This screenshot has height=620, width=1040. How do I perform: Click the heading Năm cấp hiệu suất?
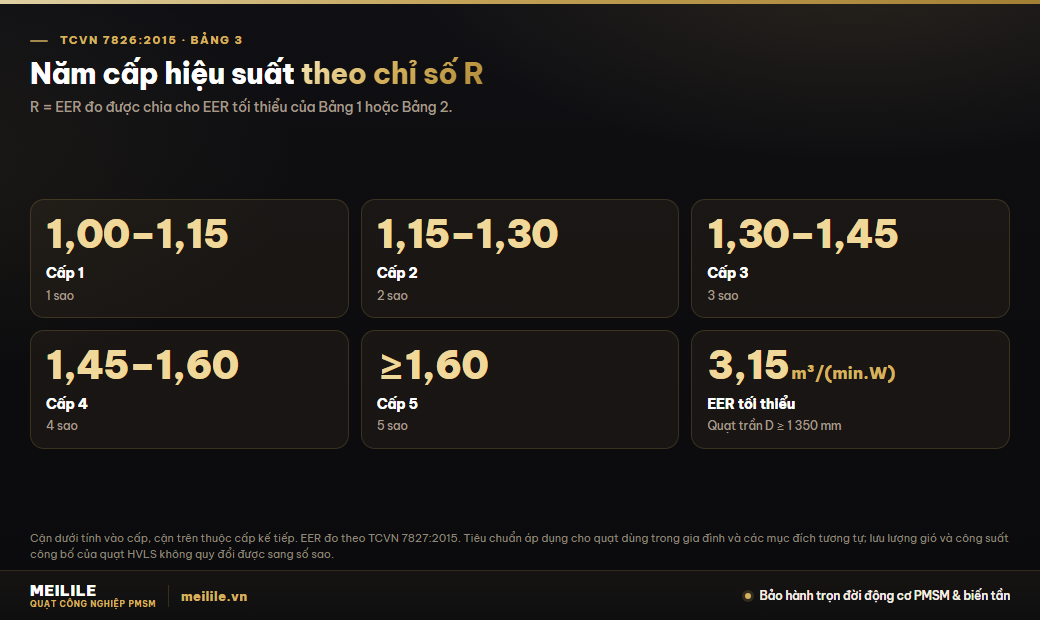point(162,74)
